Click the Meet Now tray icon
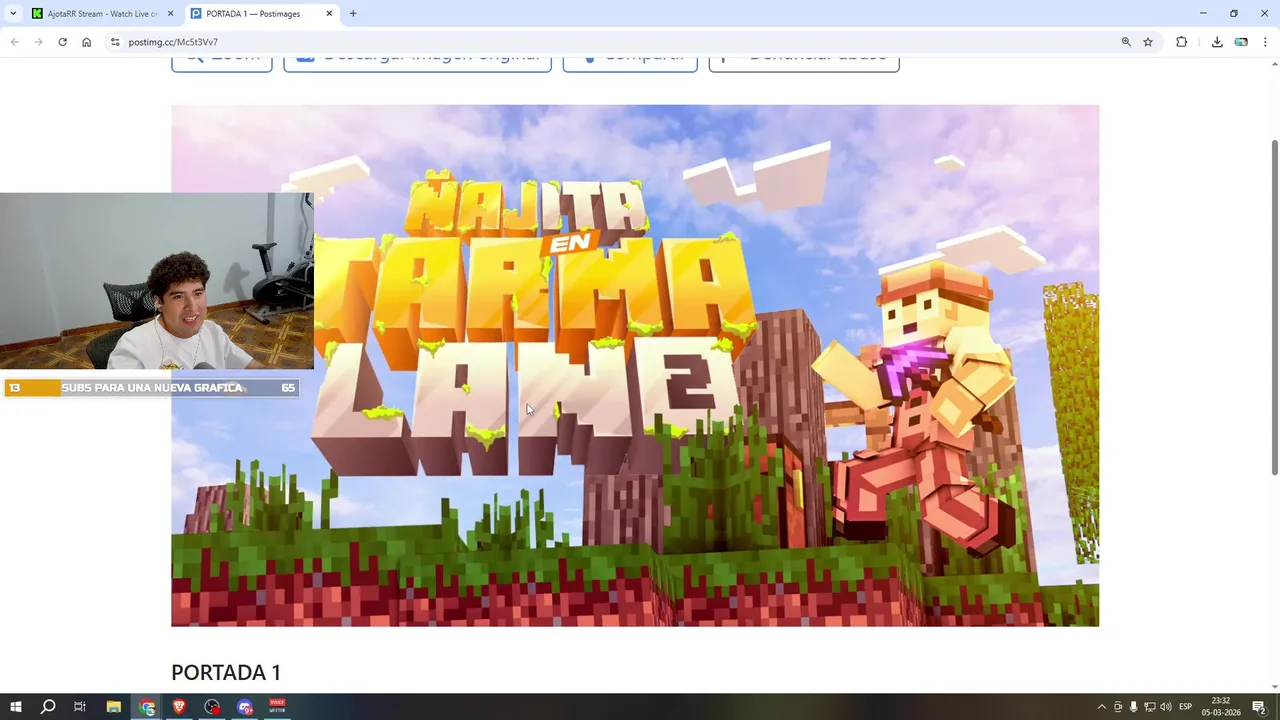 click(1118, 707)
